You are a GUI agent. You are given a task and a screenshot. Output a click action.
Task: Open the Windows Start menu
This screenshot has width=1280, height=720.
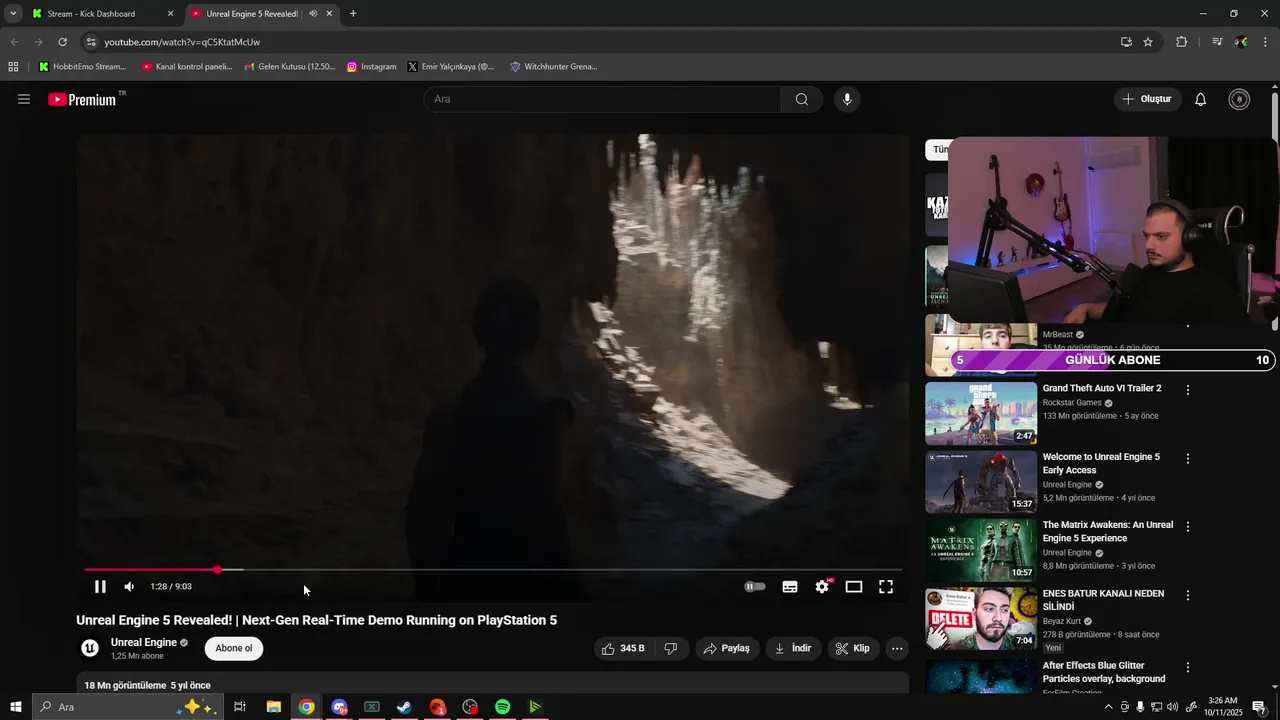15,707
